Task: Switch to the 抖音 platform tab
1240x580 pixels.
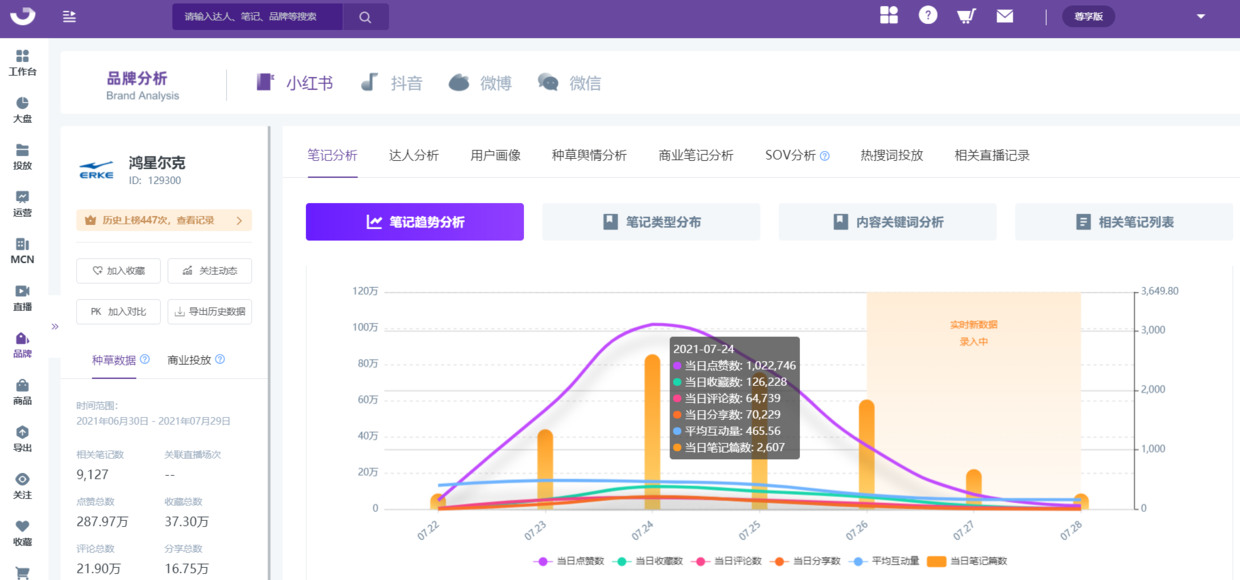Action: click(392, 83)
